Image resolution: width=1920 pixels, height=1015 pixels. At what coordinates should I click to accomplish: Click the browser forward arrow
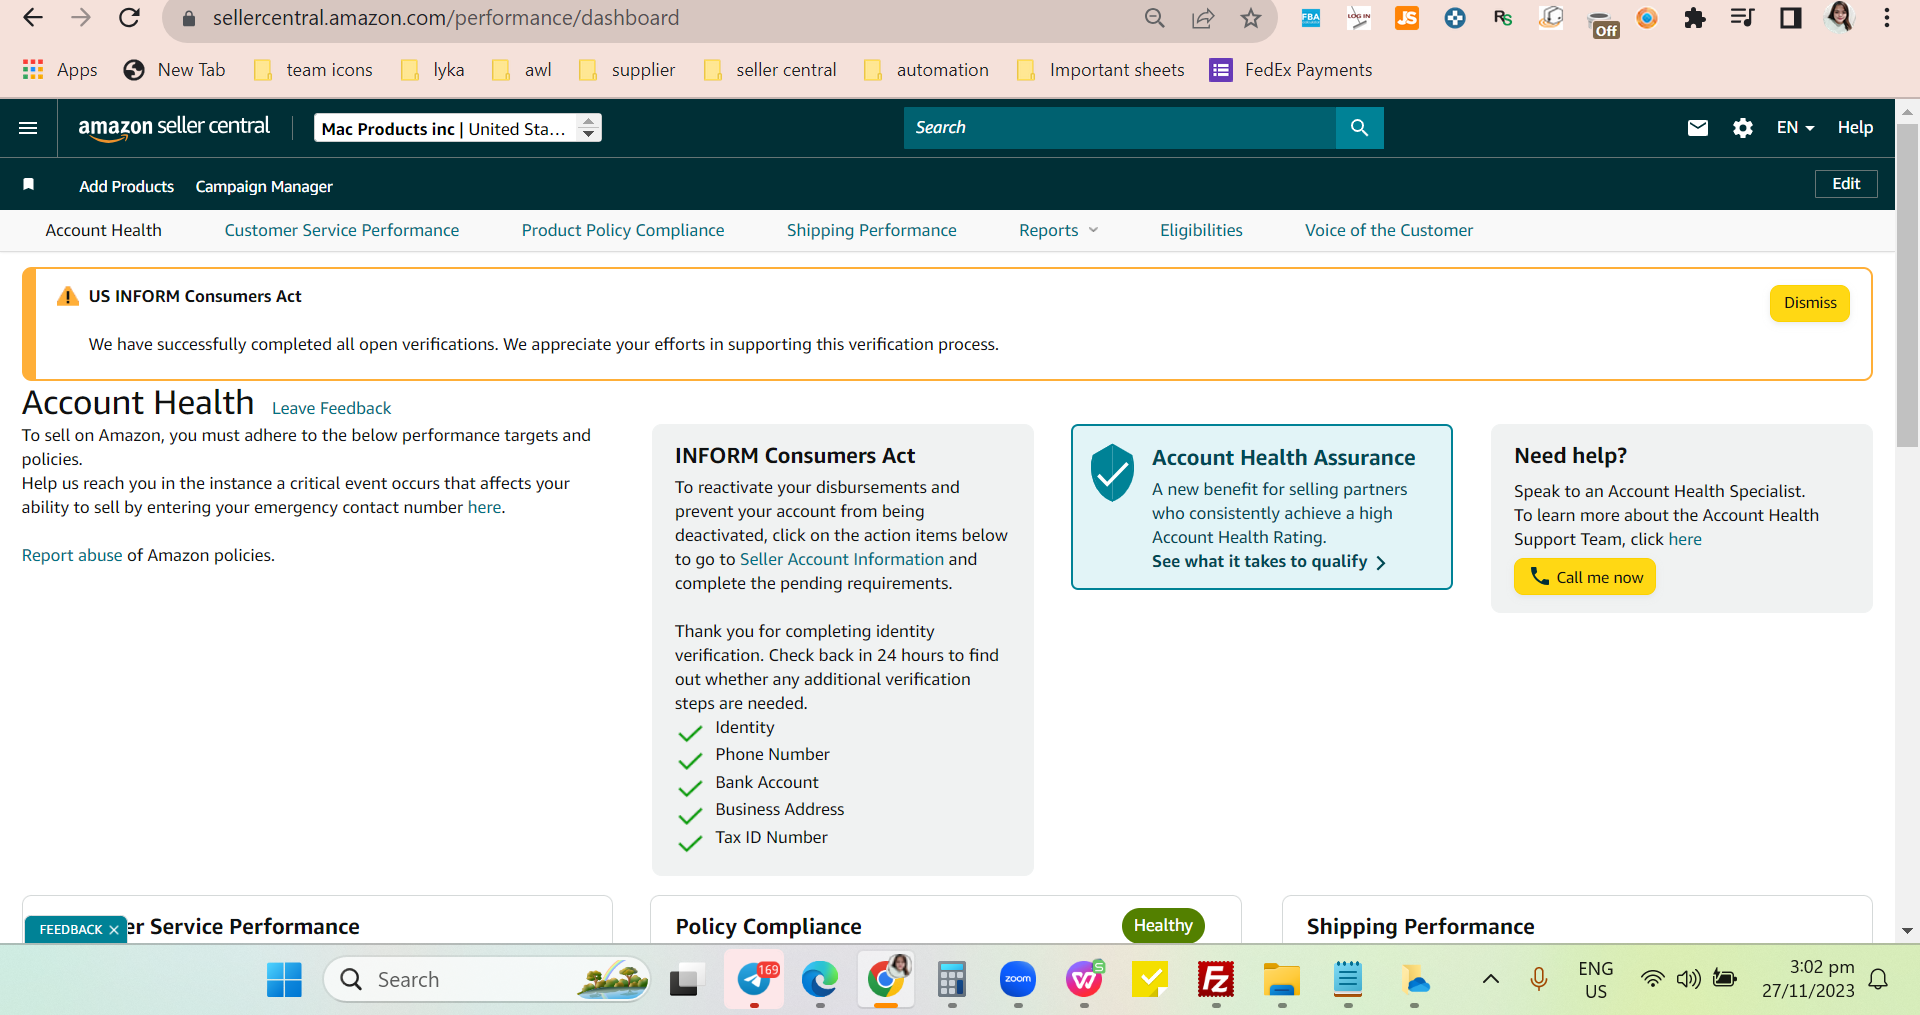point(81,18)
